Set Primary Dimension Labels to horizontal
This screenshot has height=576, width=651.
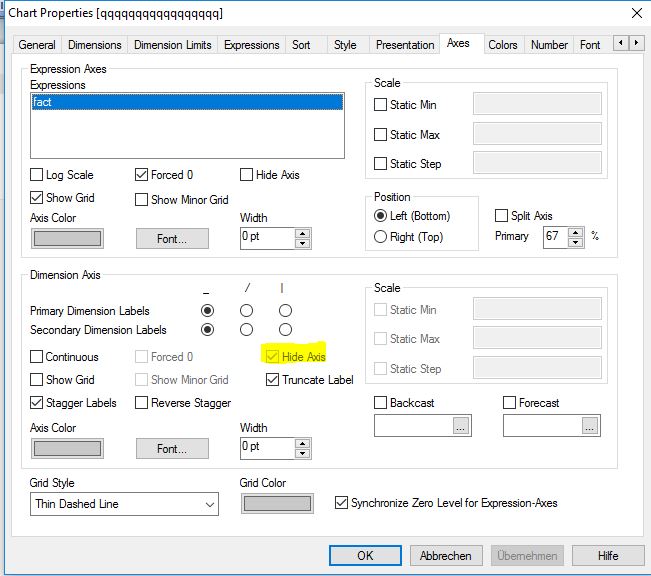tap(207, 311)
